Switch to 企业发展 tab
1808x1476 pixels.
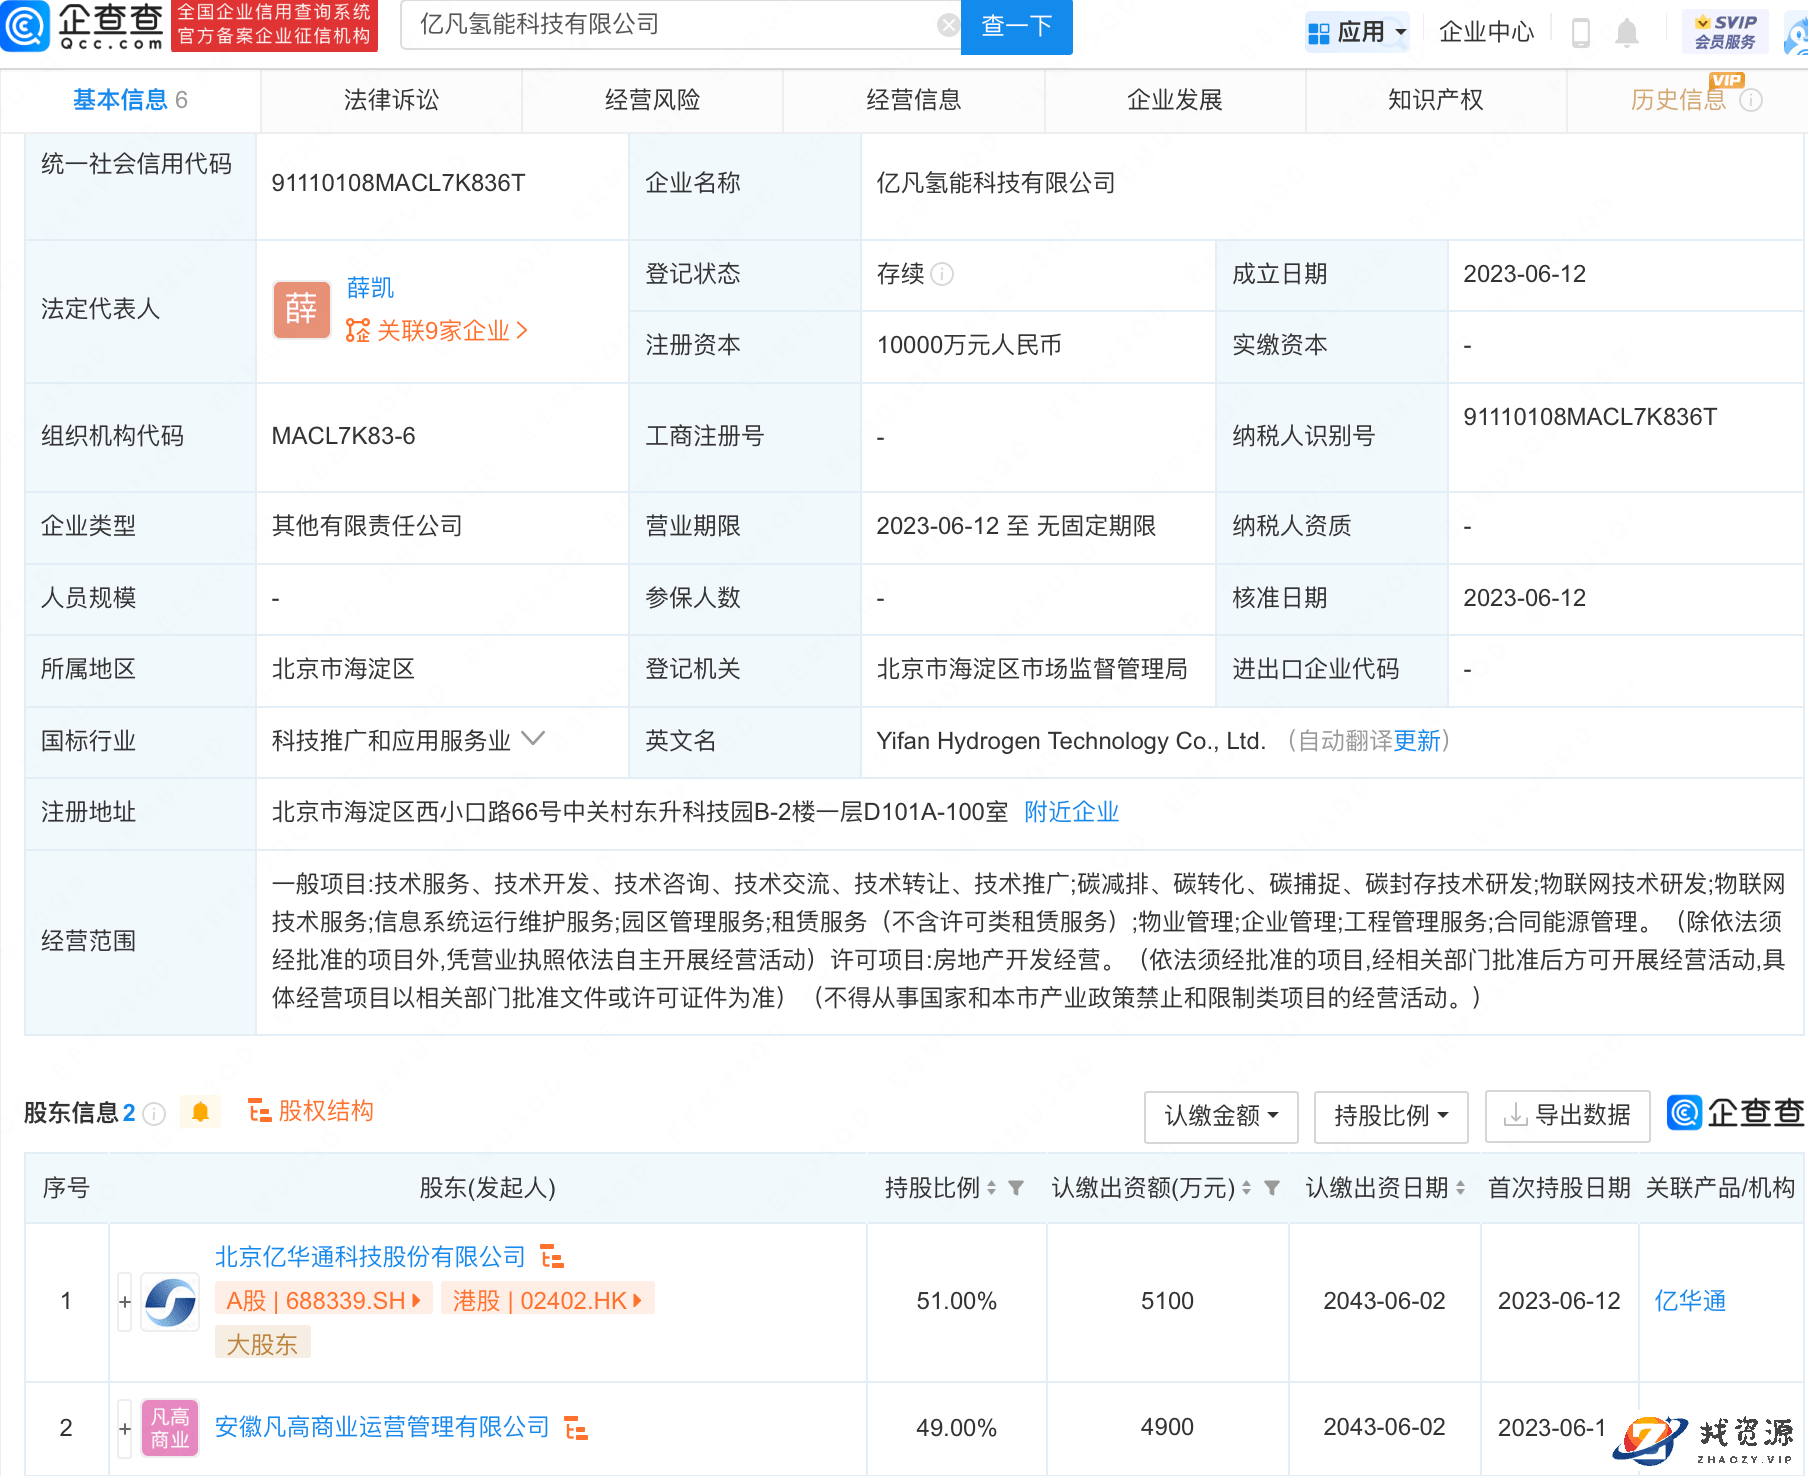(x=1175, y=100)
